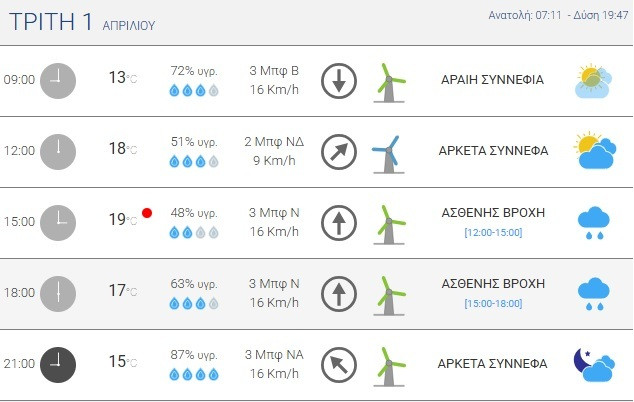
Task: Click the 09:00 clock icon
Action: 58,80
